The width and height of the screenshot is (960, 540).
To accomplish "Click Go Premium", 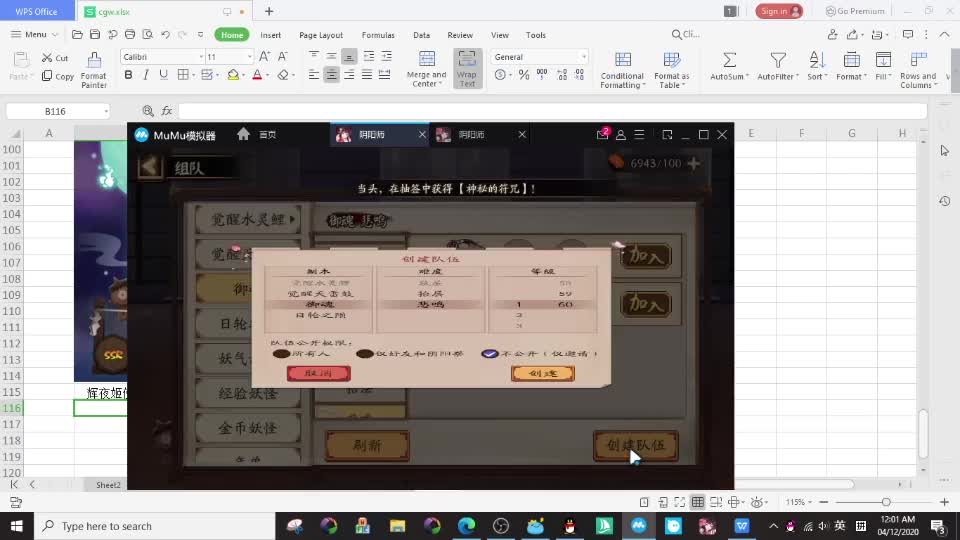I will point(855,11).
